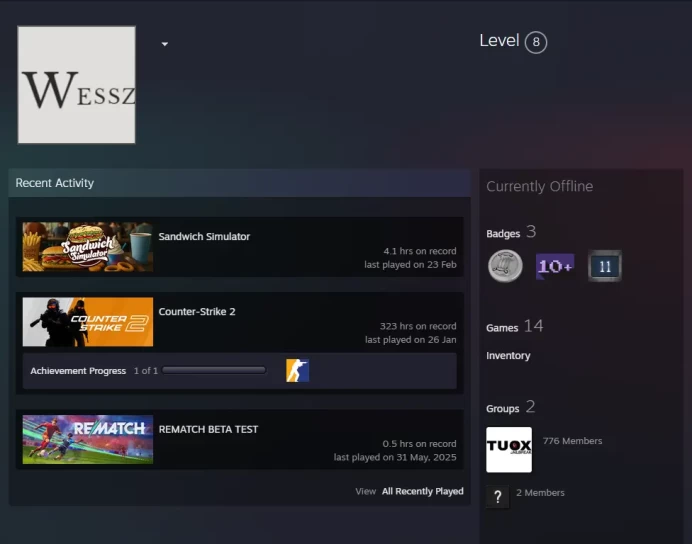
Task: Click the question mark group icon
Action: 497,497
